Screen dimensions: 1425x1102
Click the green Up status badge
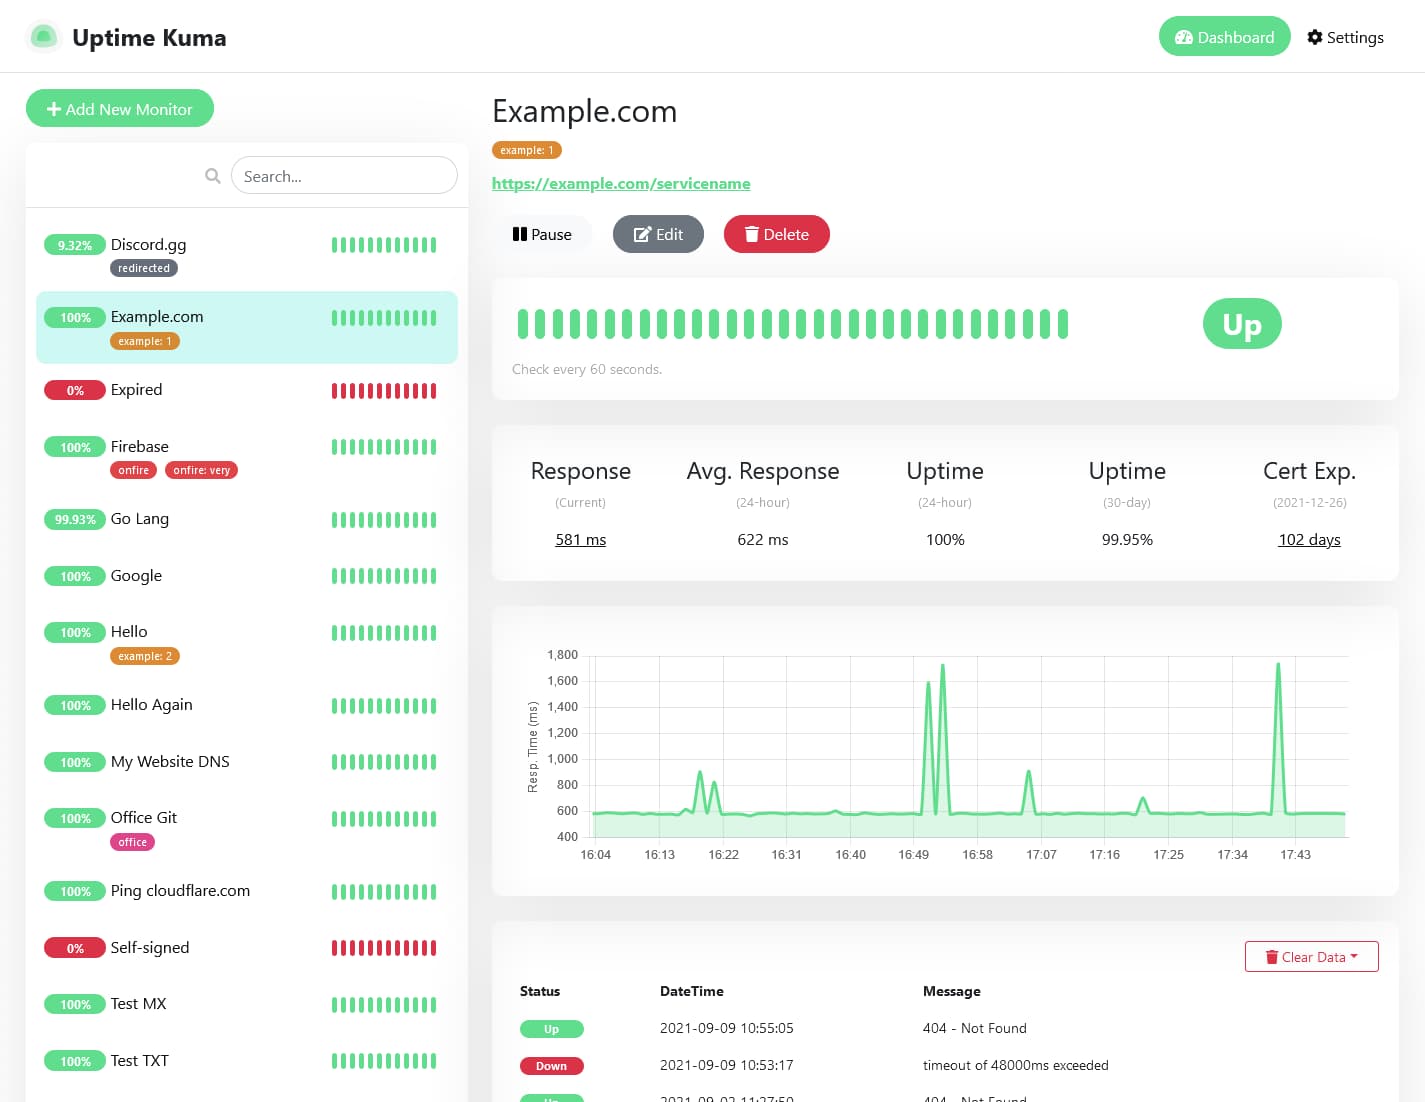click(x=1242, y=323)
